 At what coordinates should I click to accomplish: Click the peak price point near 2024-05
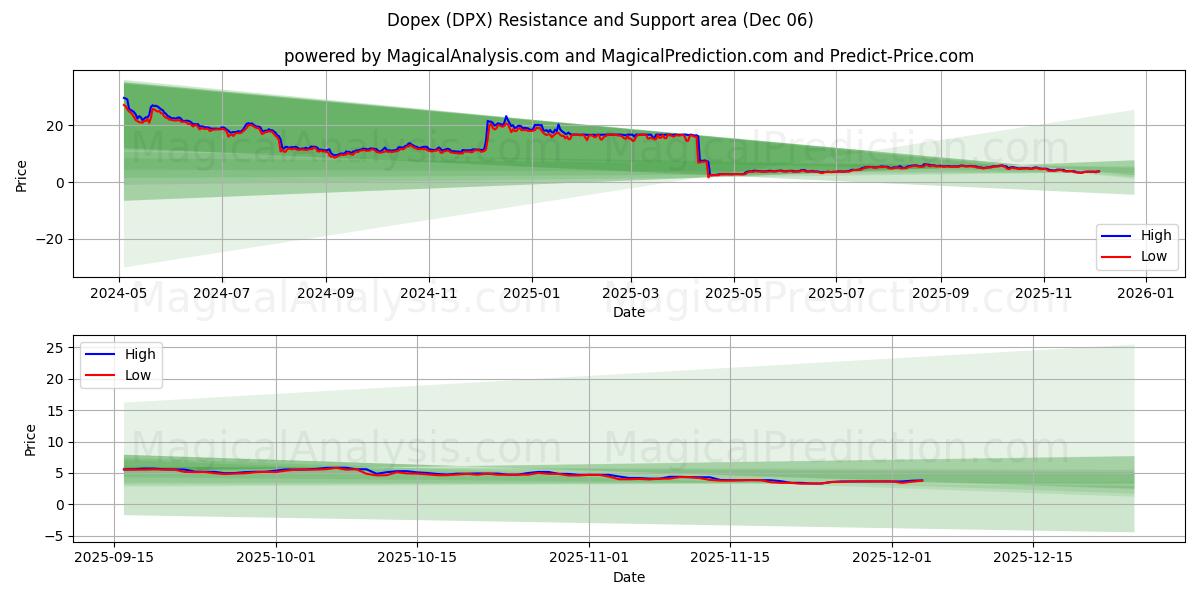[x=124, y=97]
